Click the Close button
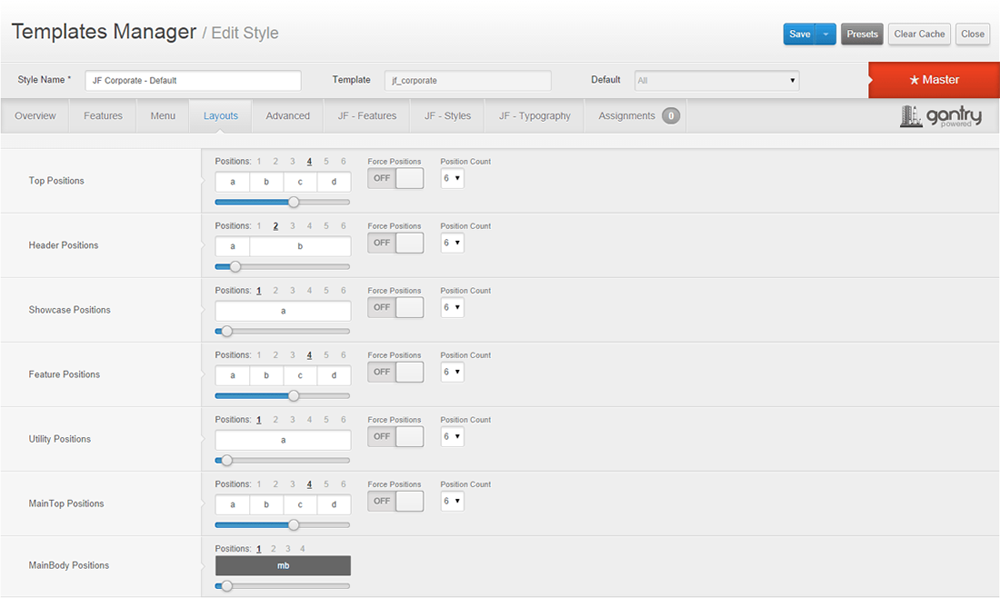Screen dimensions: 1000x598 (972, 34)
